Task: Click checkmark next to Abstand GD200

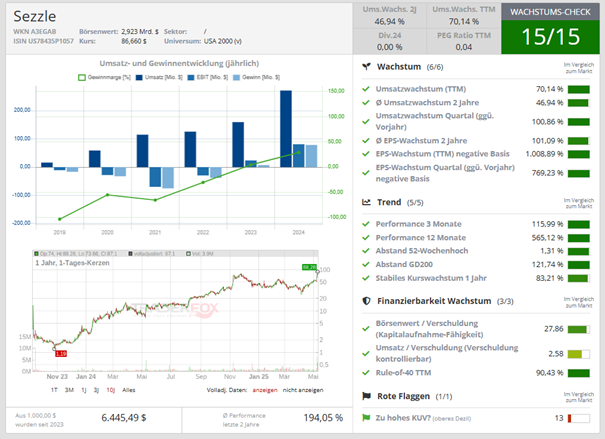Action: [366, 265]
